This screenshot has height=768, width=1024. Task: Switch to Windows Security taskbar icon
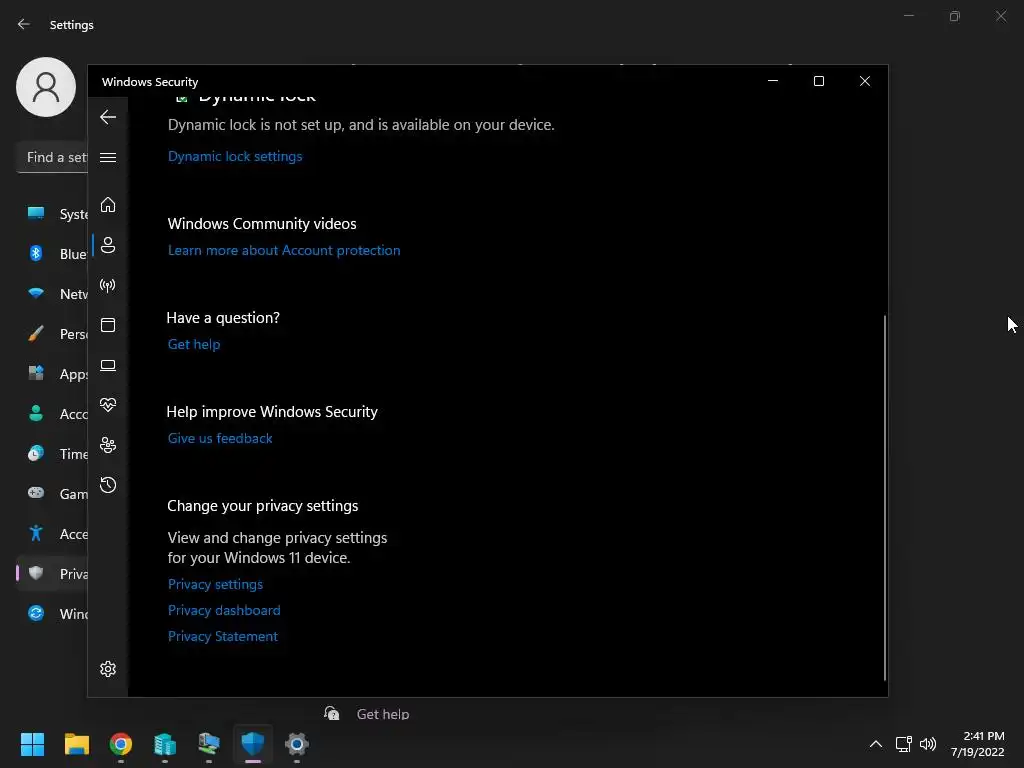click(x=253, y=744)
